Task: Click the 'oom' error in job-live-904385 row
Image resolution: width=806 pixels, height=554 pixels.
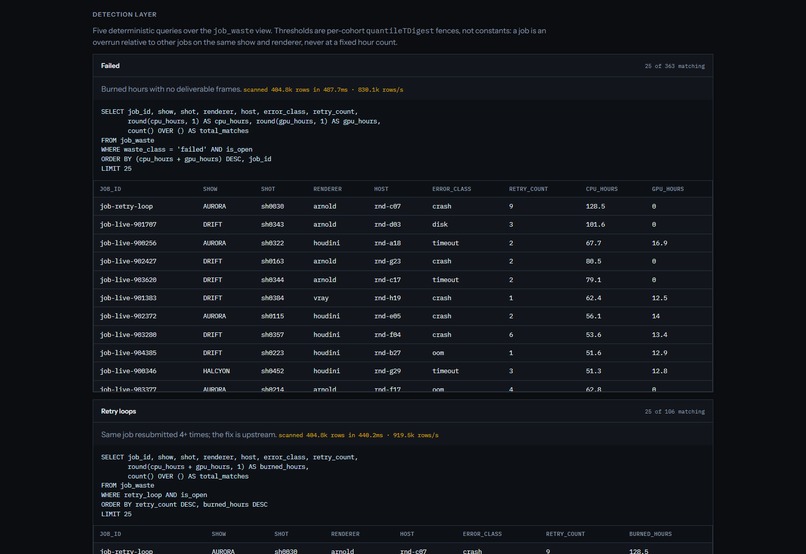Action: tap(438, 353)
